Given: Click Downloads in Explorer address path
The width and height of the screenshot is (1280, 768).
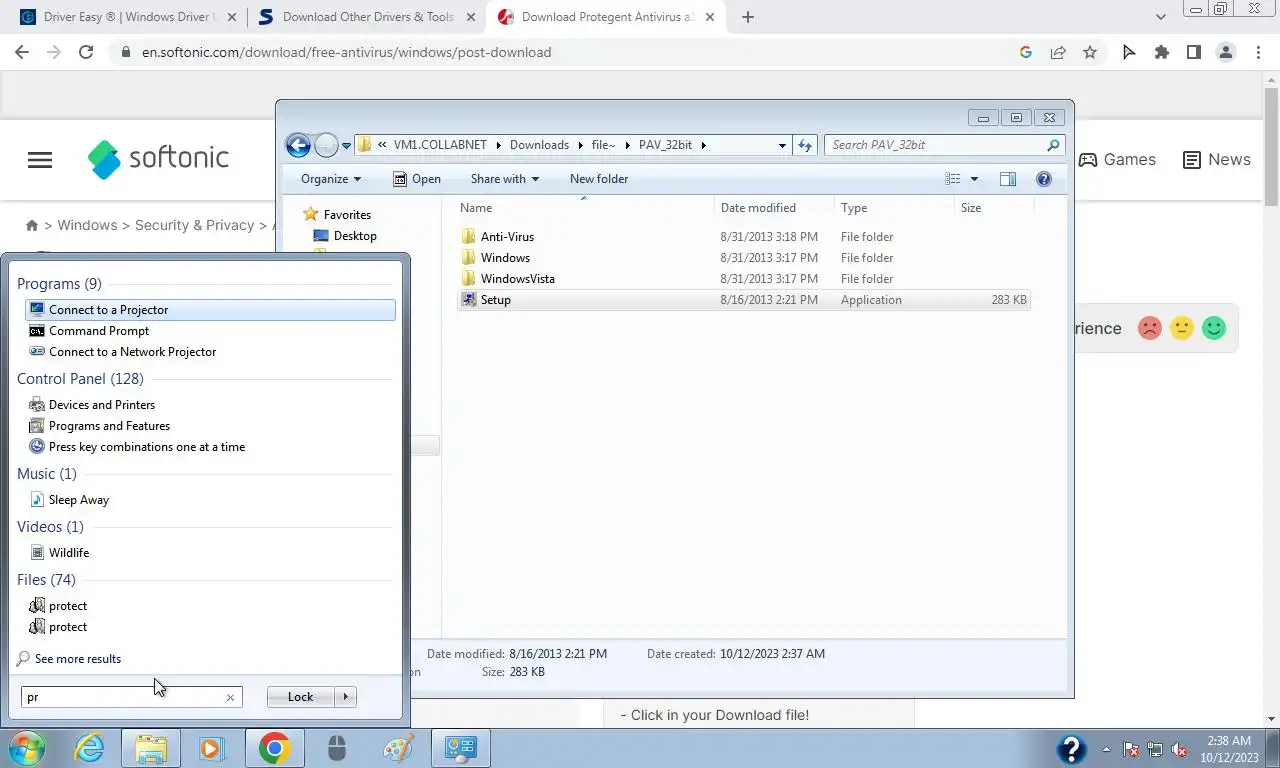Looking at the screenshot, I should 539,145.
